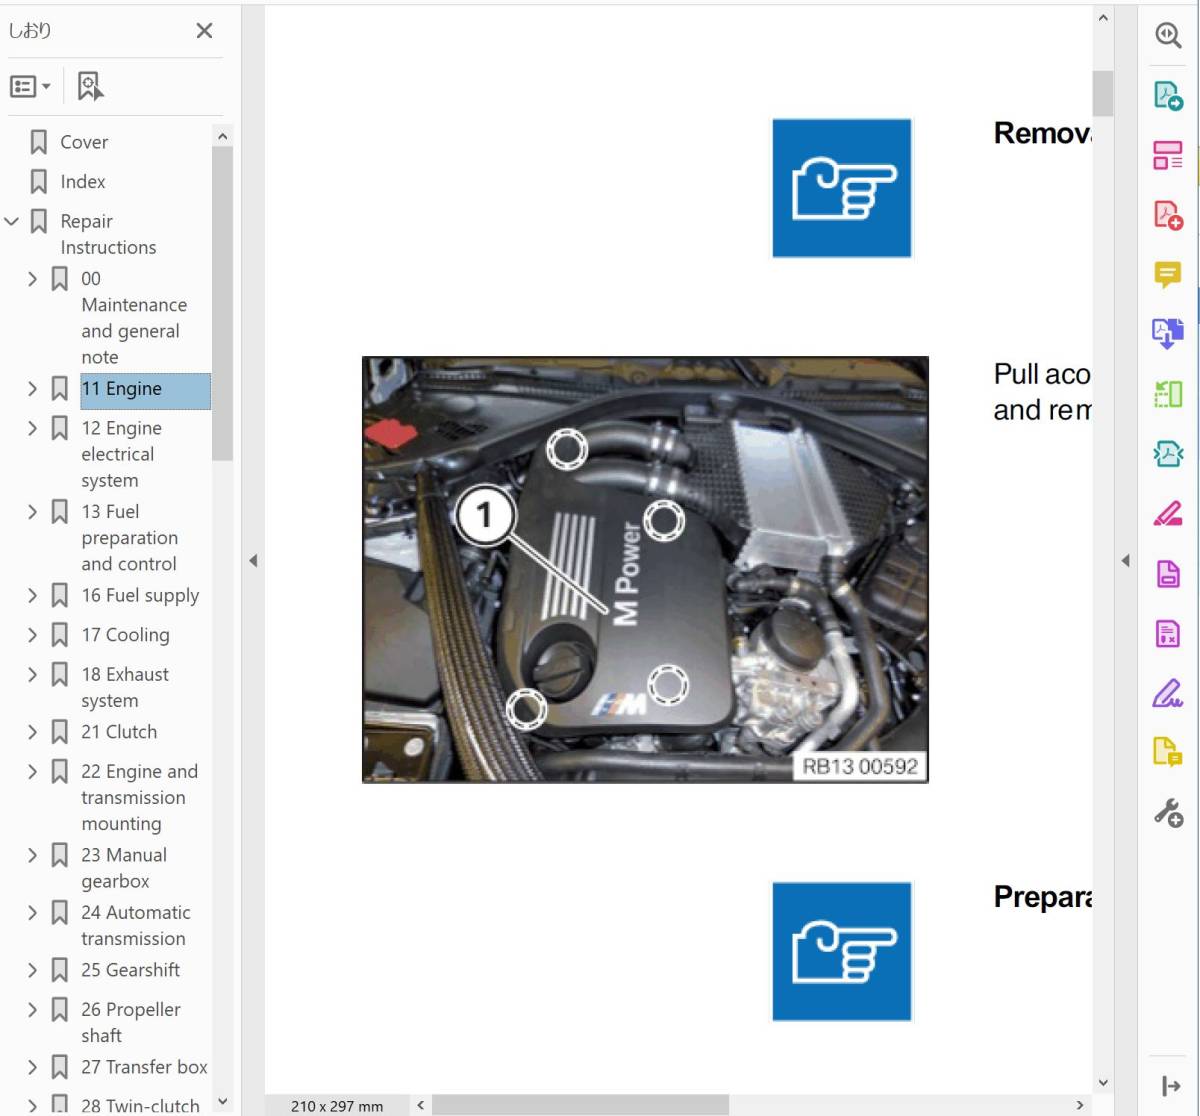Open the Index bookmark
This screenshot has height=1116, width=1200.
click(x=83, y=182)
